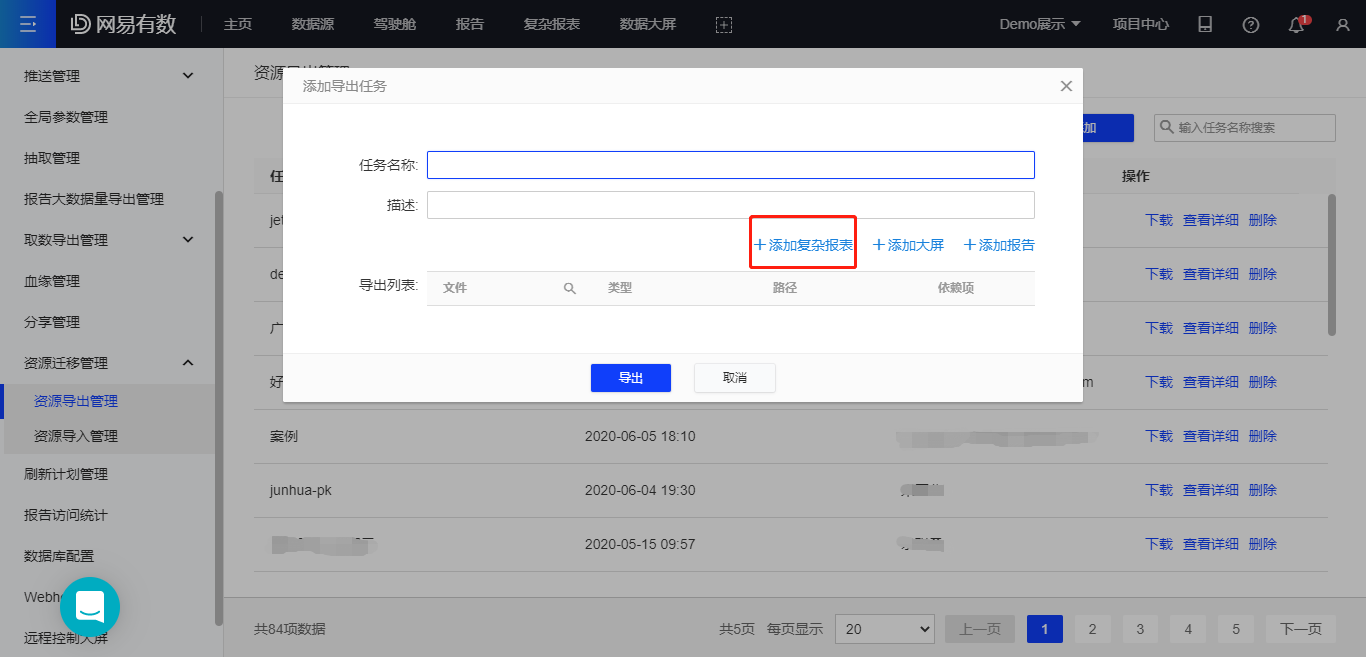Collapse the 资源迁移管理 sidebar section
This screenshot has height=657, width=1366.
188,363
